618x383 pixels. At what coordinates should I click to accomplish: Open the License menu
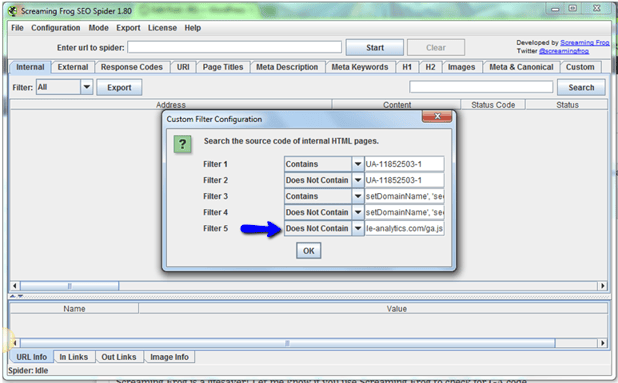click(162, 28)
